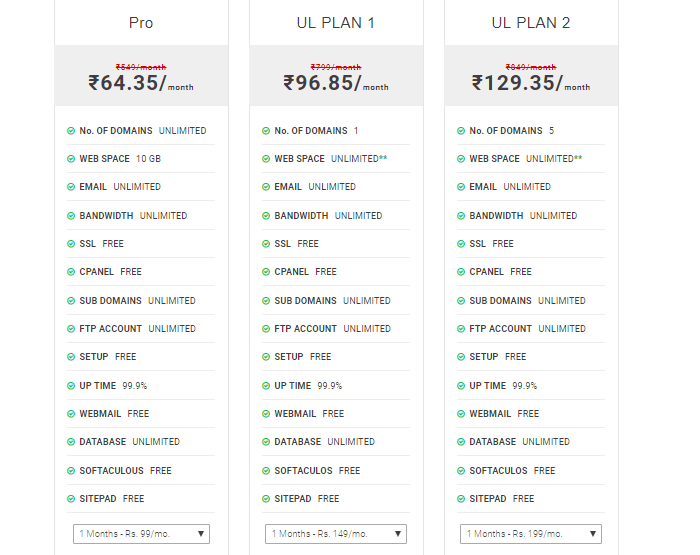Open Pro plan billing period dropdown
This screenshot has width=700, height=555.
pyautogui.click(x=141, y=534)
